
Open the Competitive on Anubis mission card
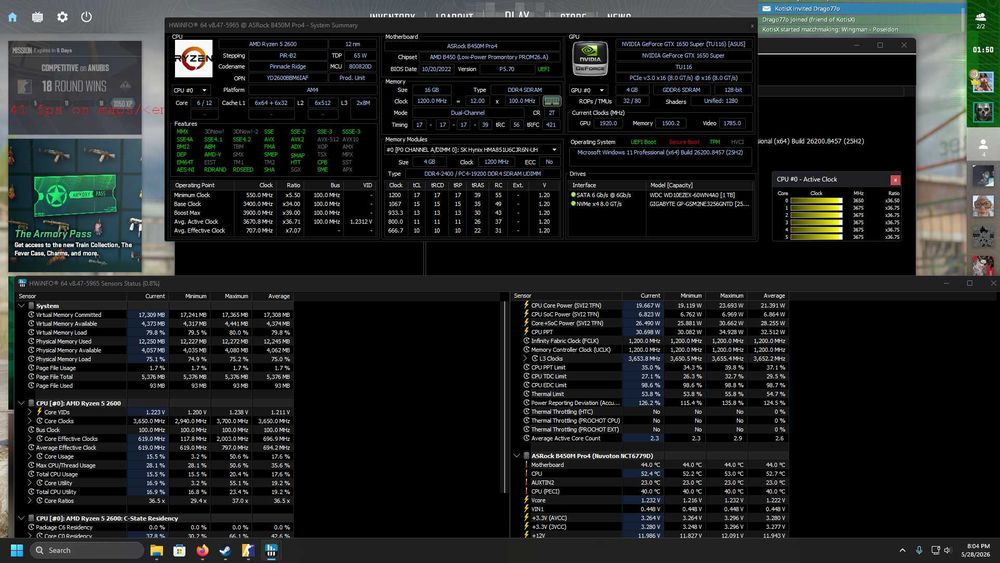click(x=75, y=88)
